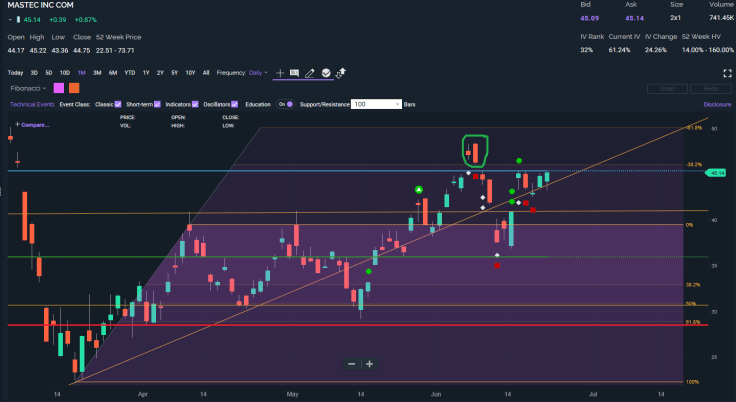Uncheck the Classic event class checkbox
Screen dimensions: 736x402
coord(118,104)
